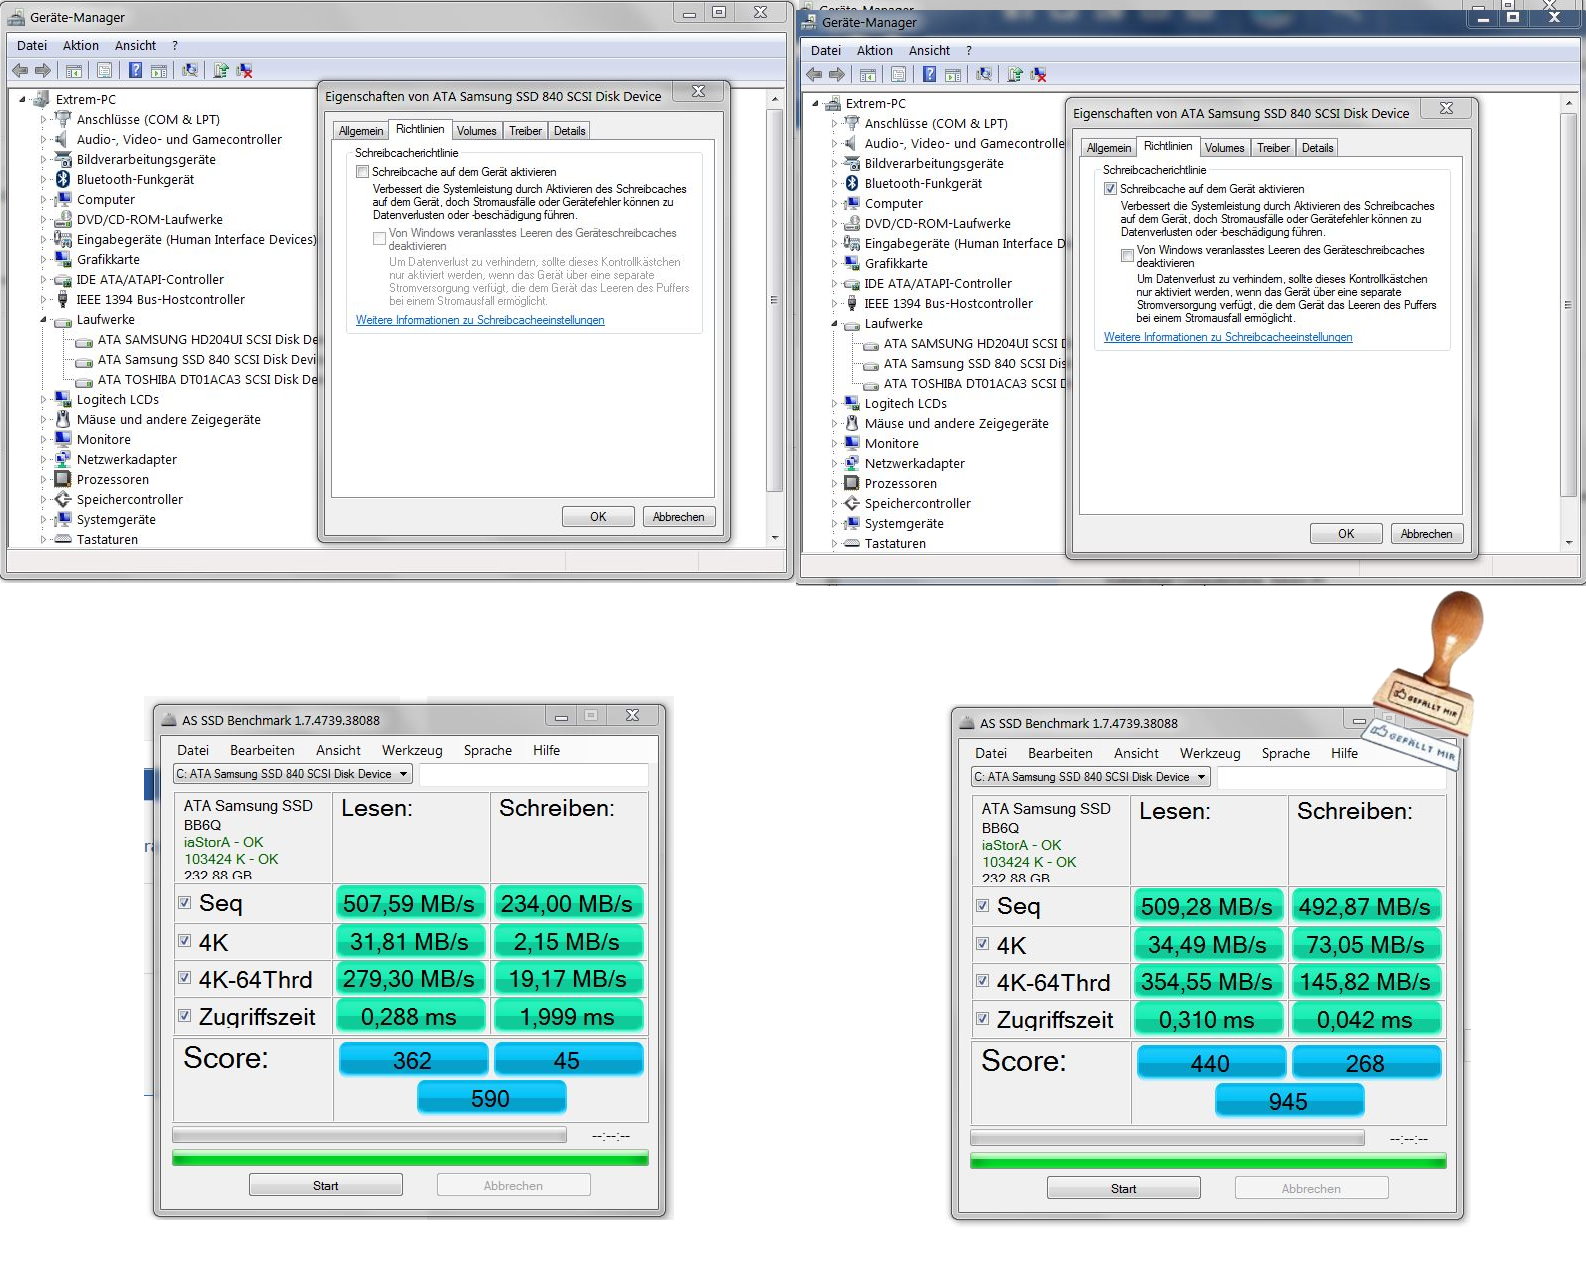
Task: Click Prozessoren icon in left device tree
Action: pos(63,479)
